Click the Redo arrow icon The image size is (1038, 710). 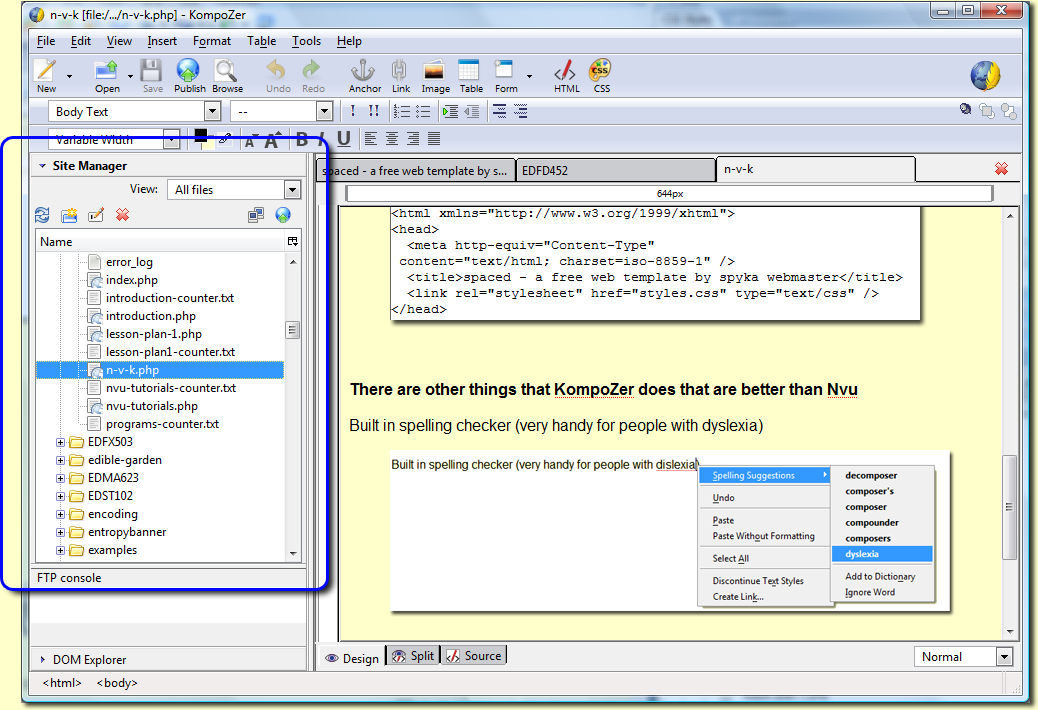tap(313, 75)
